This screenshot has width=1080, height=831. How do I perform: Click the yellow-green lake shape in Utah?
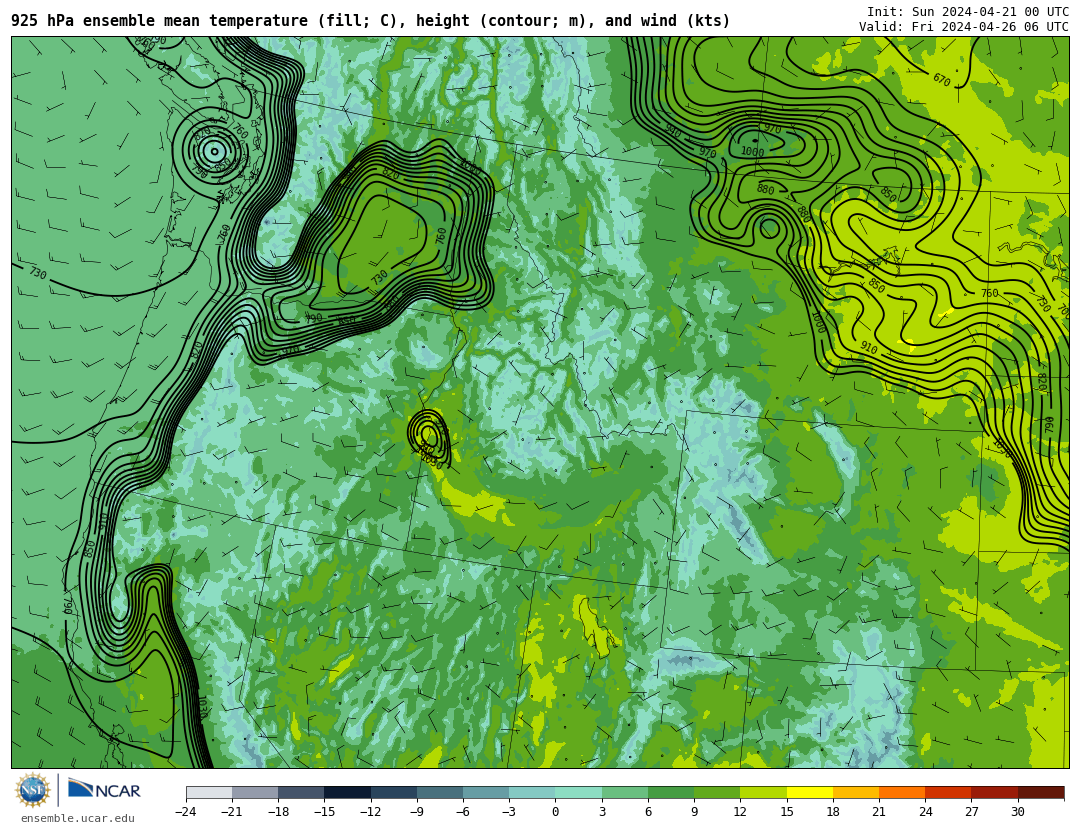596,627
